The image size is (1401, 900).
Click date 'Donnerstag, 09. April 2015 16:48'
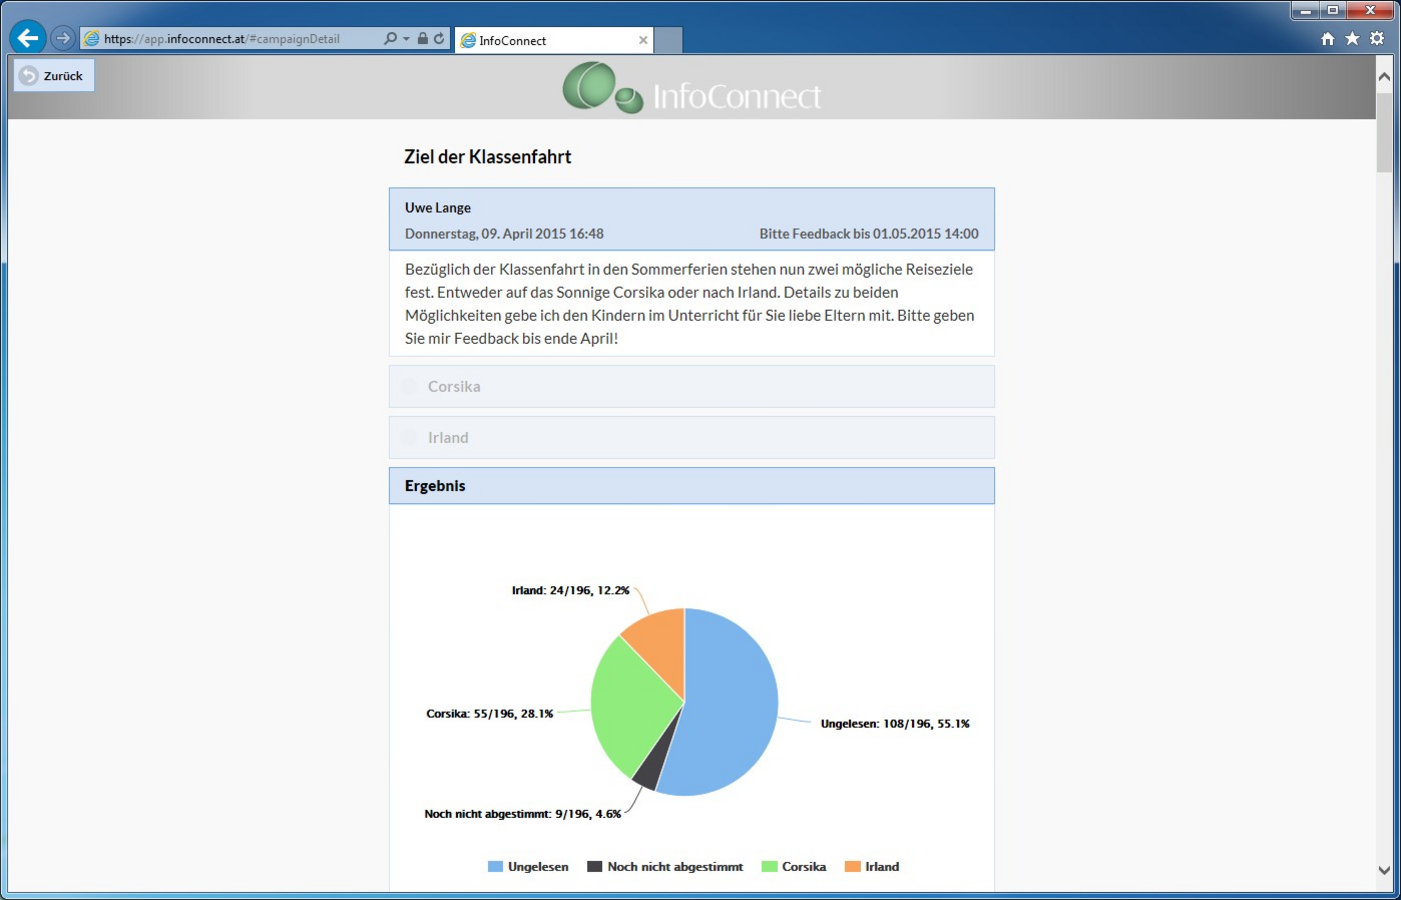[x=504, y=234]
